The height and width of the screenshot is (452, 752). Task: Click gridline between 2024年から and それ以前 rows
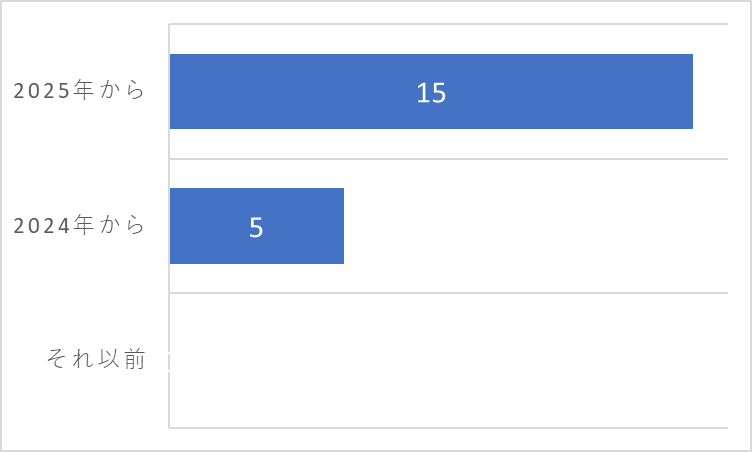click(448, 293)
